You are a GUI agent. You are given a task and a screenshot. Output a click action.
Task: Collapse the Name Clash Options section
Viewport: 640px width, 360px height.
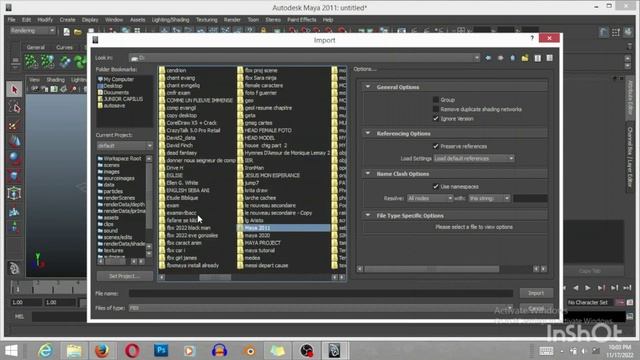click(368, 173)
